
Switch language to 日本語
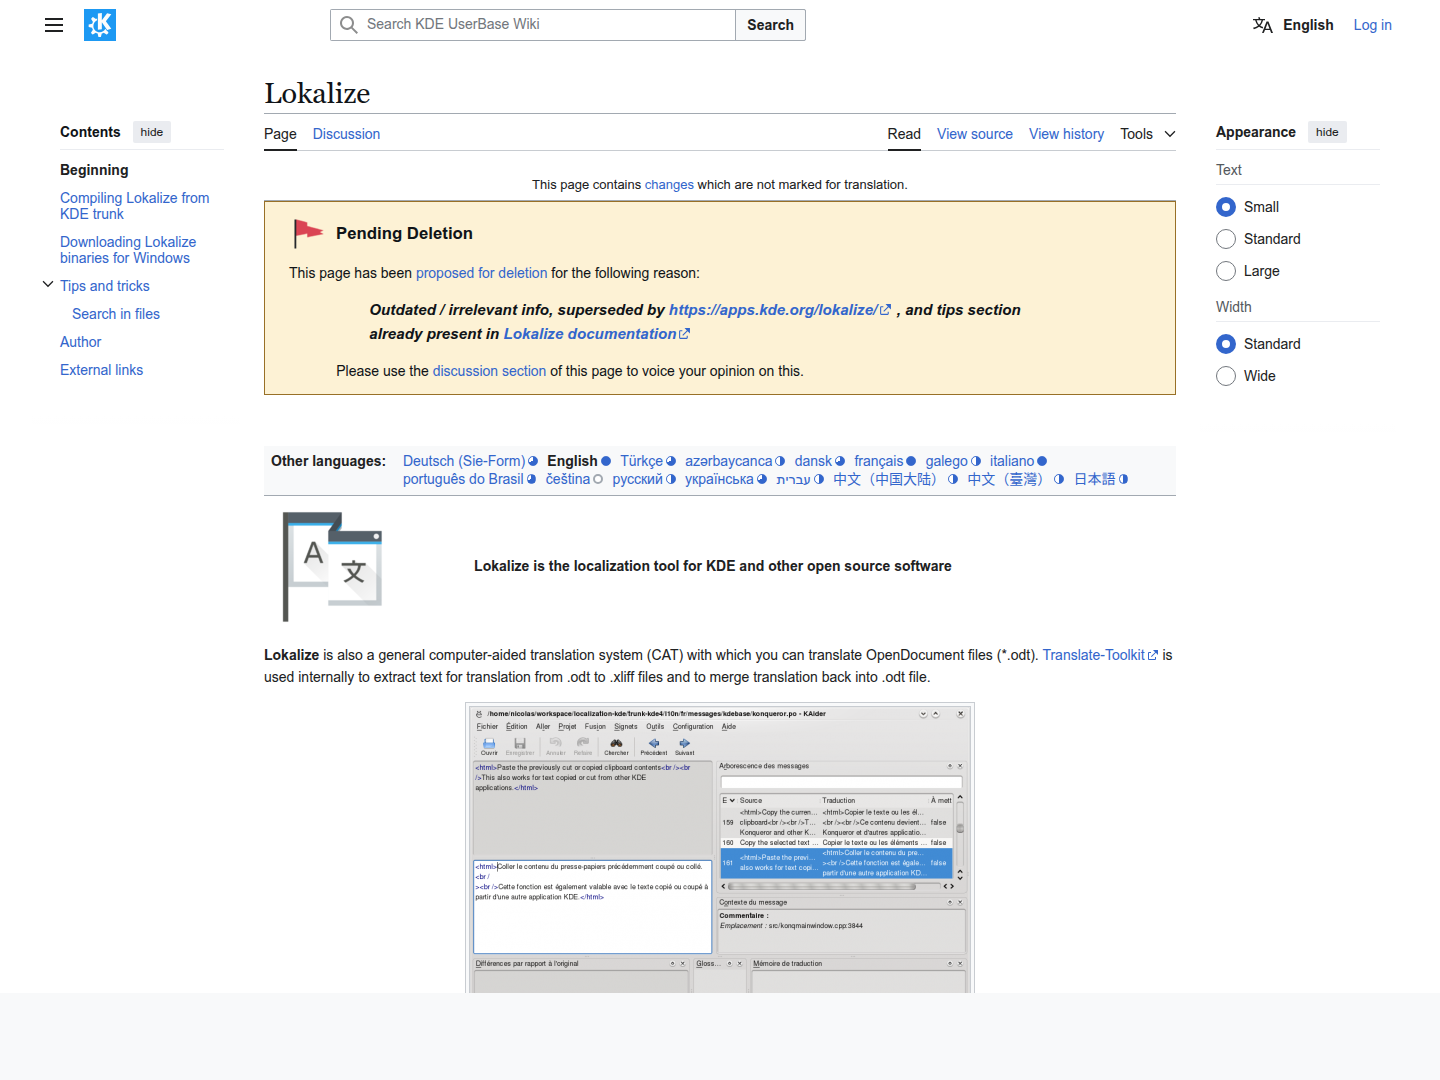click(x=1094, y=479)
